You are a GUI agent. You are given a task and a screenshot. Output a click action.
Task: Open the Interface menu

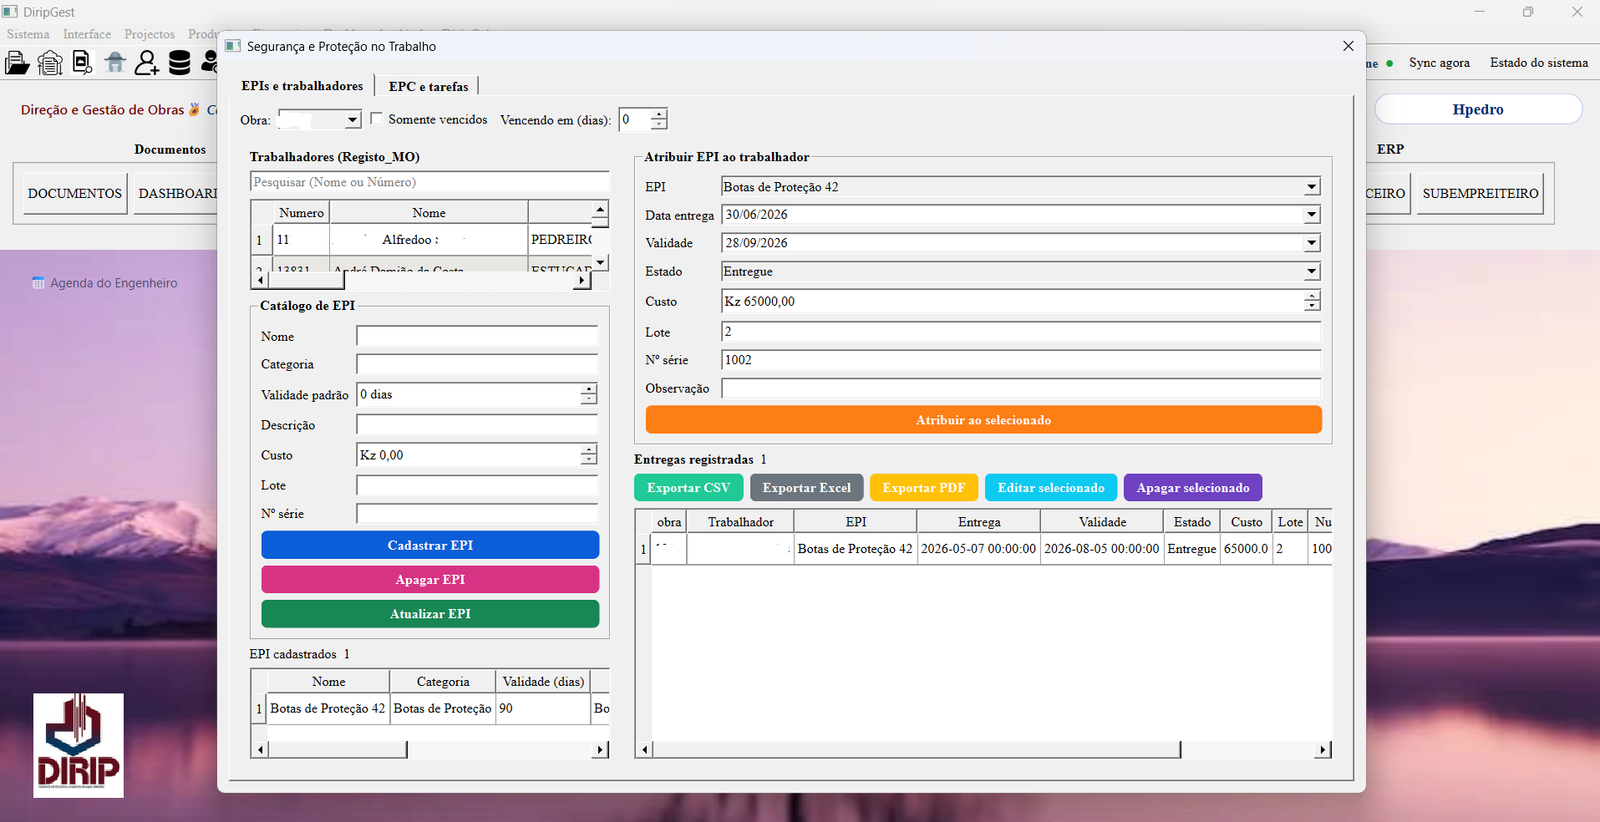(x=87, y=34)
